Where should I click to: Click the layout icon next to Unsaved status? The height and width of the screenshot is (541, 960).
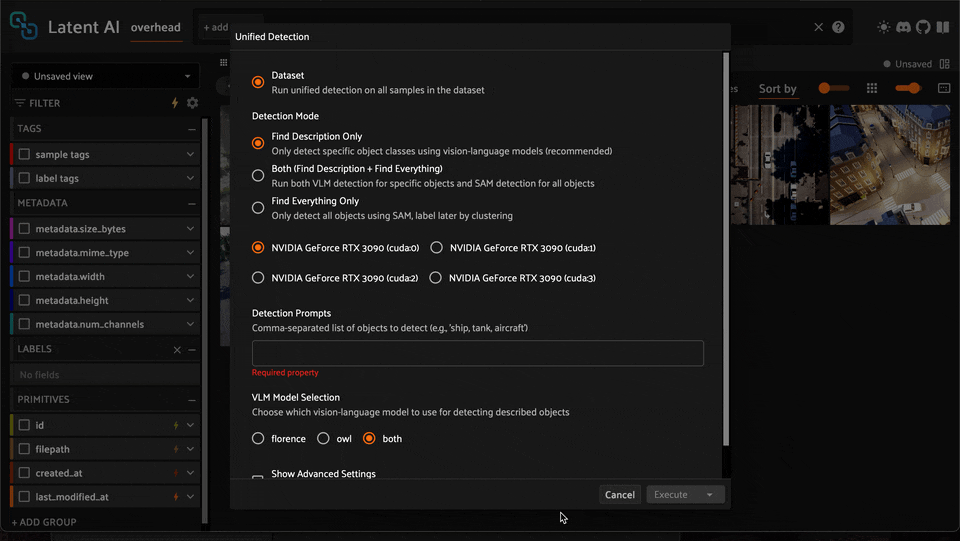pos(945,64)
